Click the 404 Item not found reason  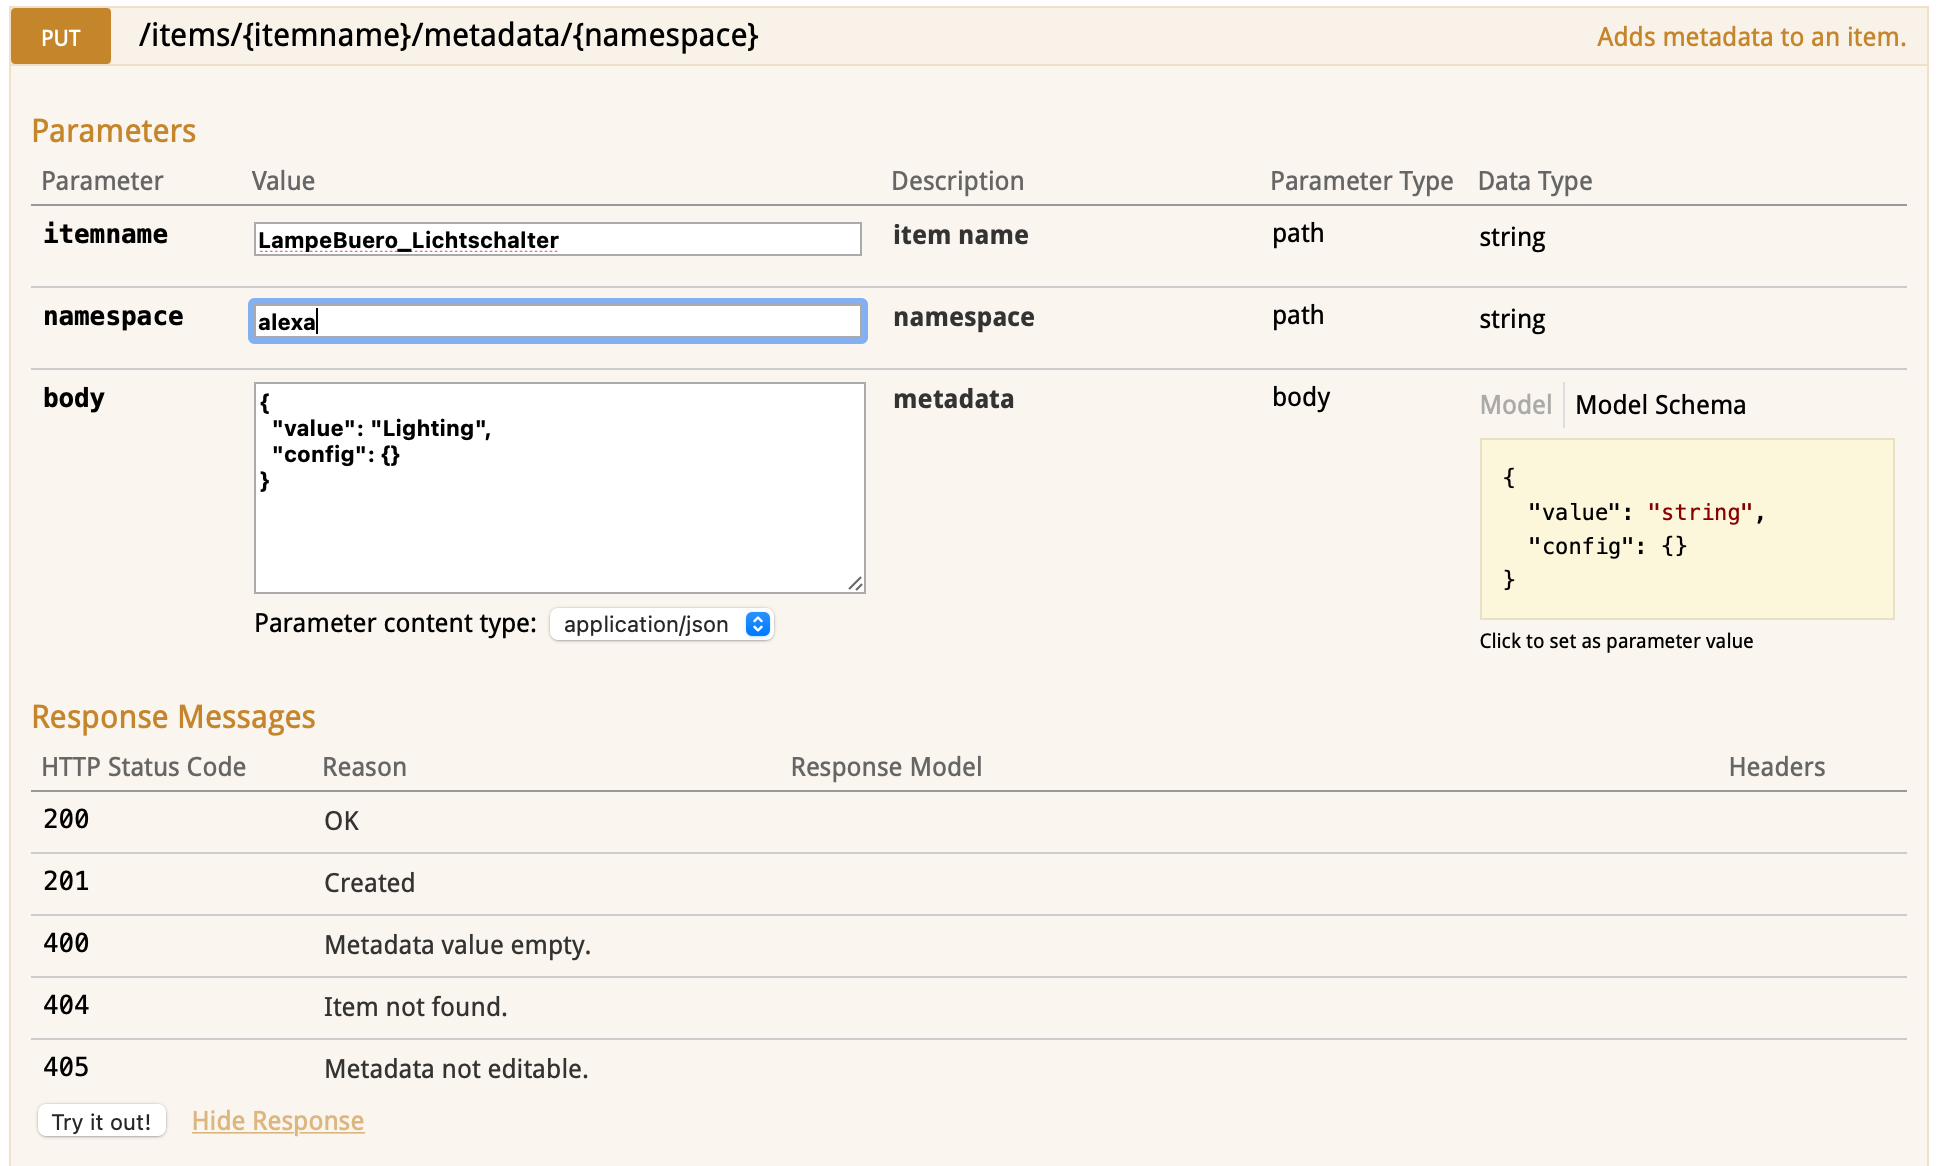click(x=415, y=1007)
